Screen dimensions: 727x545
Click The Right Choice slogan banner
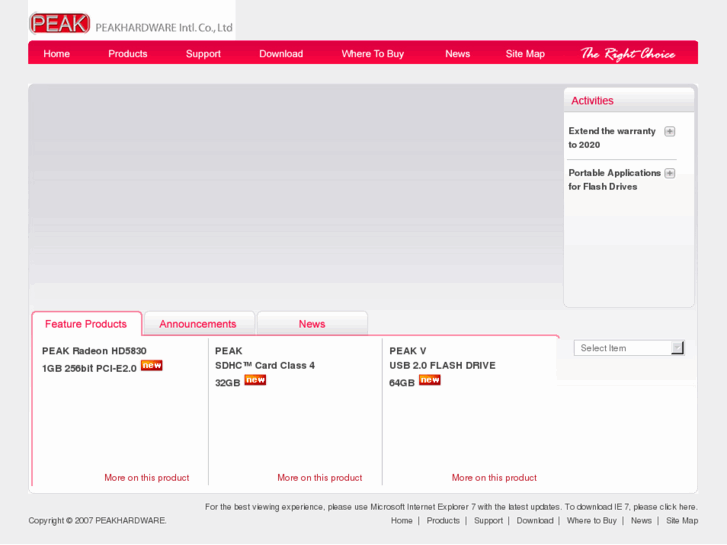pyautogui.click(x=628, y=54)
